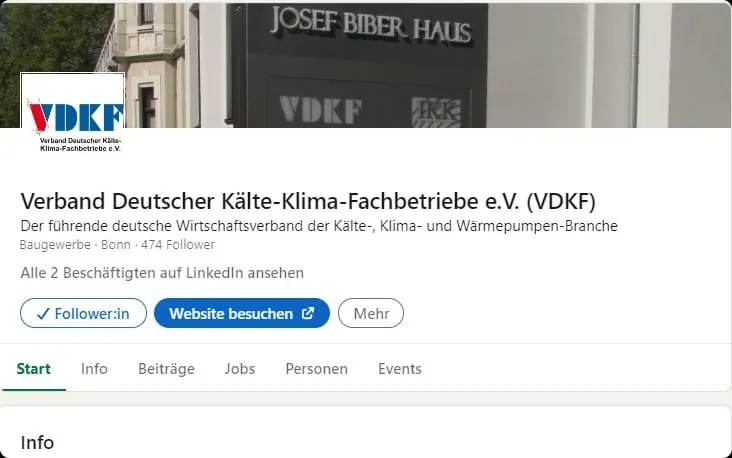This screenshot has height=458, width=732.
Task: Select the Start tab
Action: click(34, 369)
